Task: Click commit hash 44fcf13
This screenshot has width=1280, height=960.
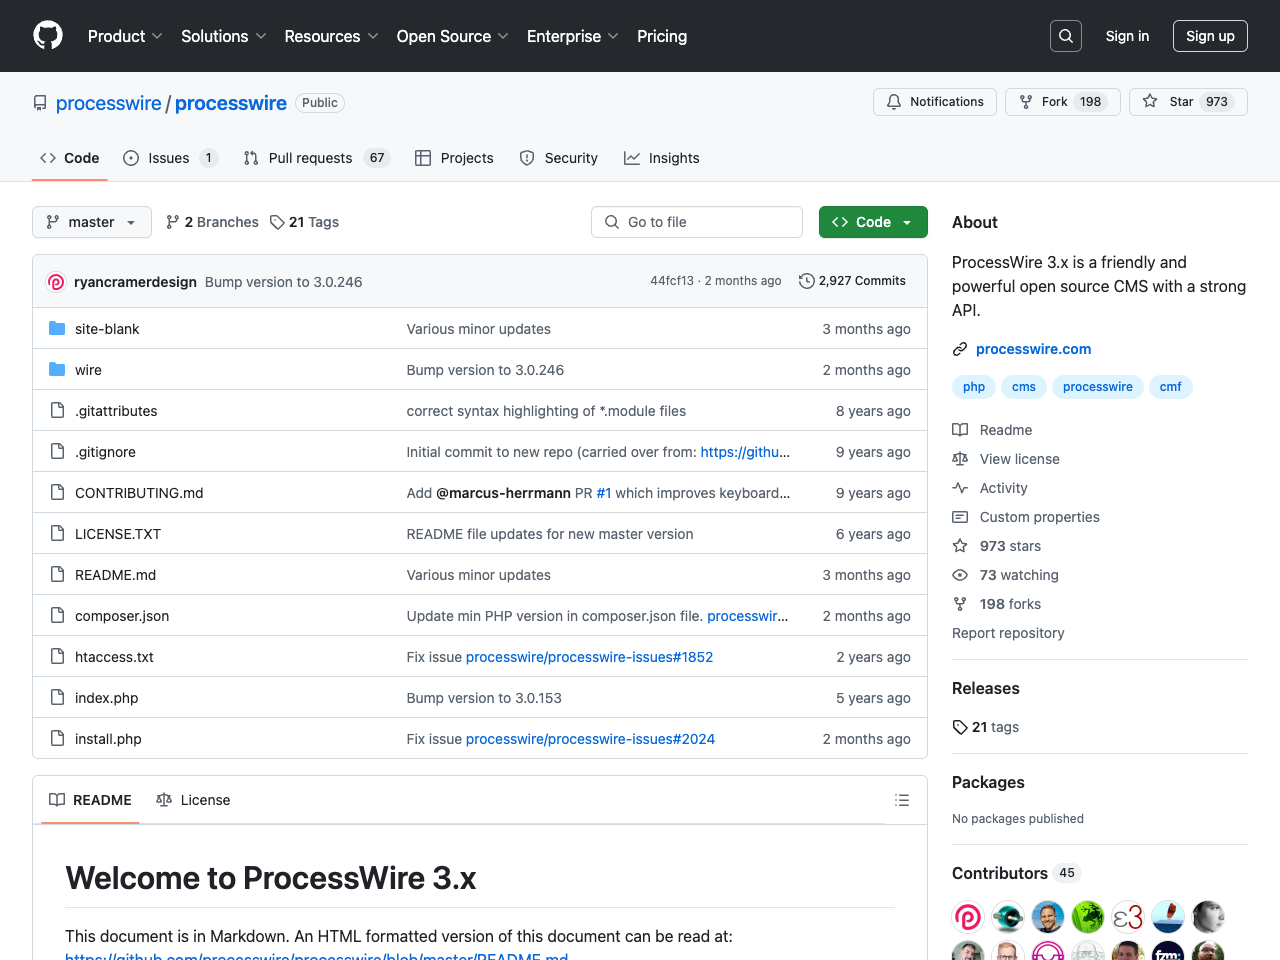Action: pos(672,281)
